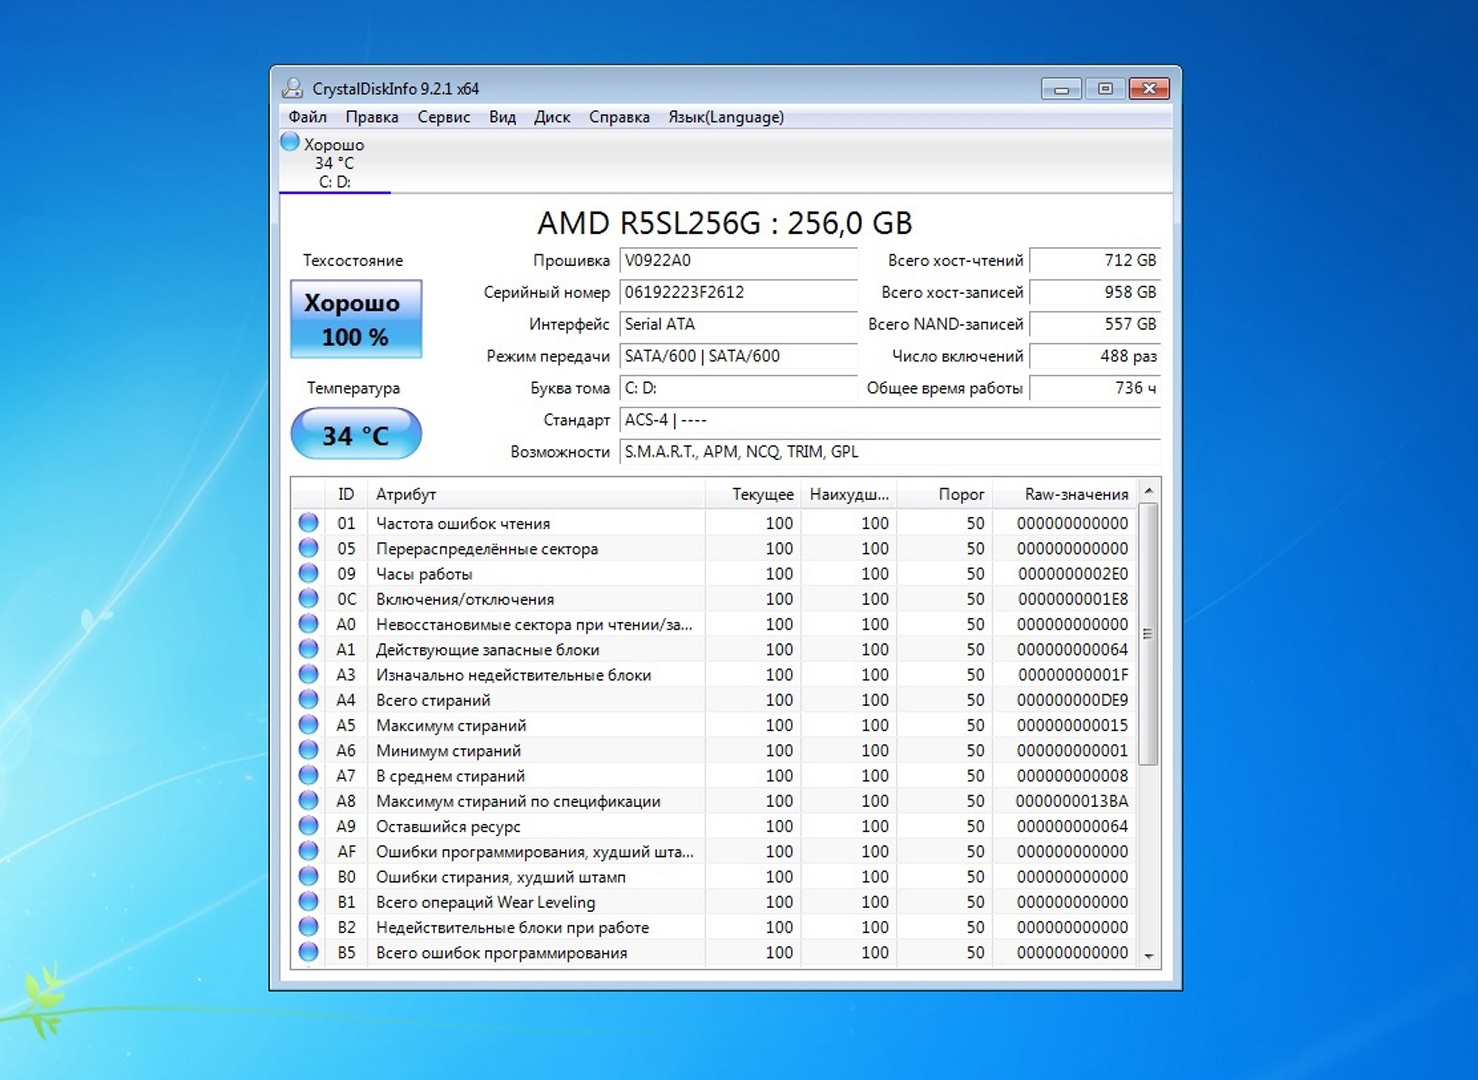This screenshot has height=1080, width=1478.
Task: Click the status icon for attribute A4
Action: [309, 699]
